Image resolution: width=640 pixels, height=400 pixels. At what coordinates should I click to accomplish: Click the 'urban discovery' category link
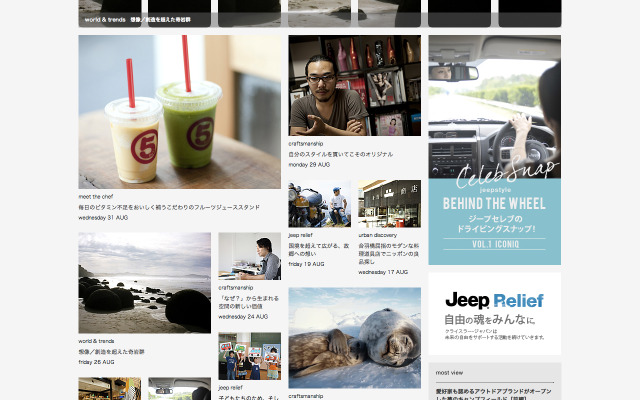coord(378,235)
